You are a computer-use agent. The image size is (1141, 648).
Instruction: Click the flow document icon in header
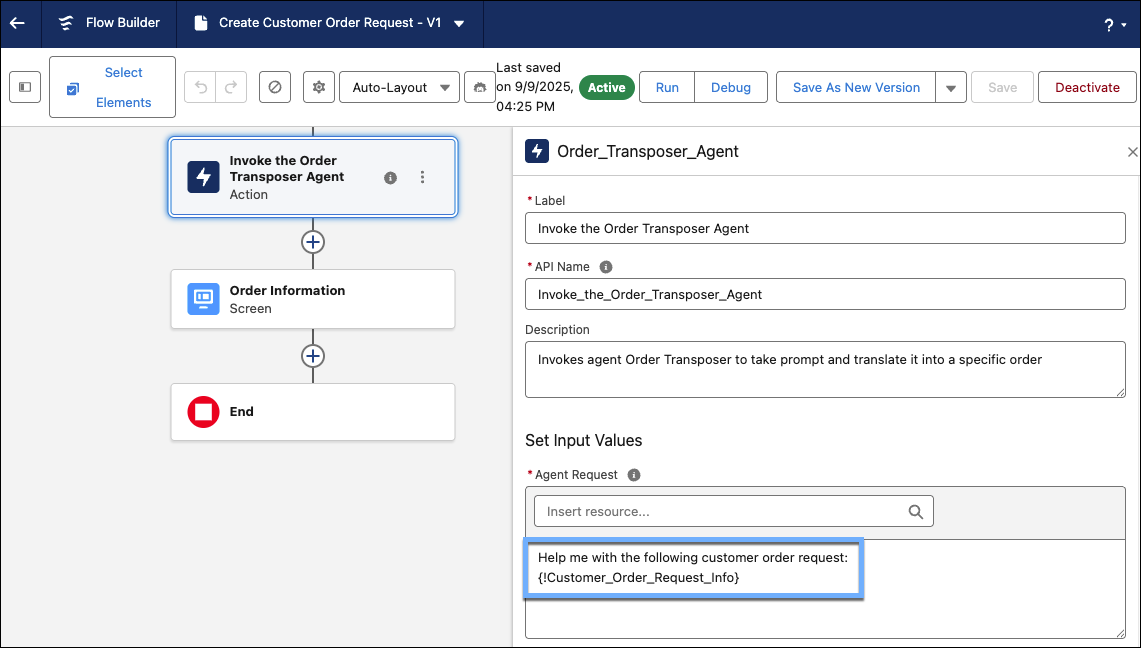click(x=200, y=23)
